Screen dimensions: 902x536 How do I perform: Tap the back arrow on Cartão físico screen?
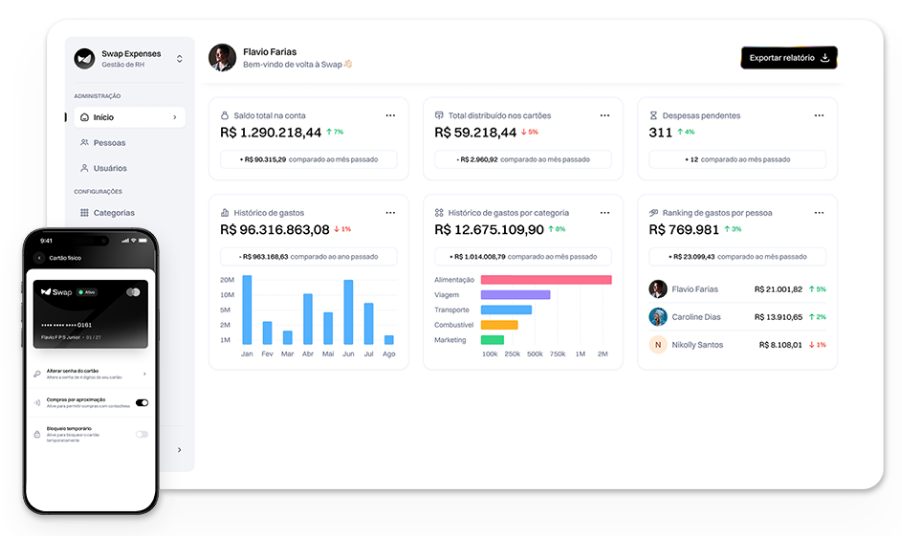[x=40, y=258]
